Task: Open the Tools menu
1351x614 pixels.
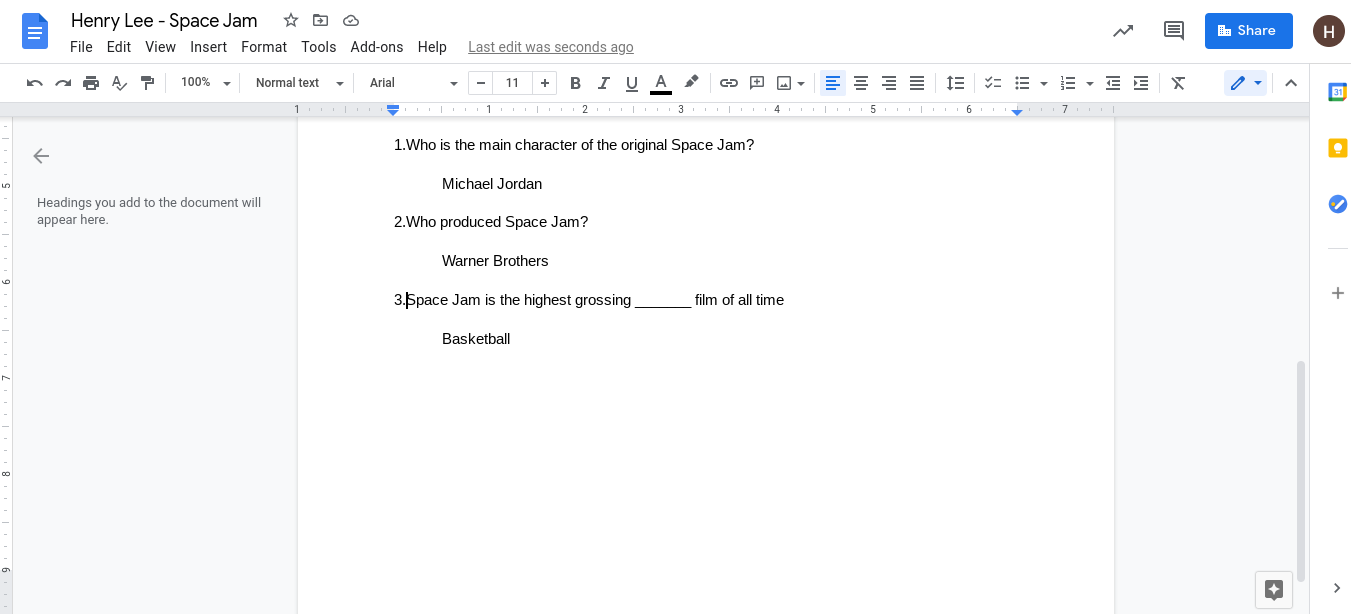Action: (x=318, y=47)
